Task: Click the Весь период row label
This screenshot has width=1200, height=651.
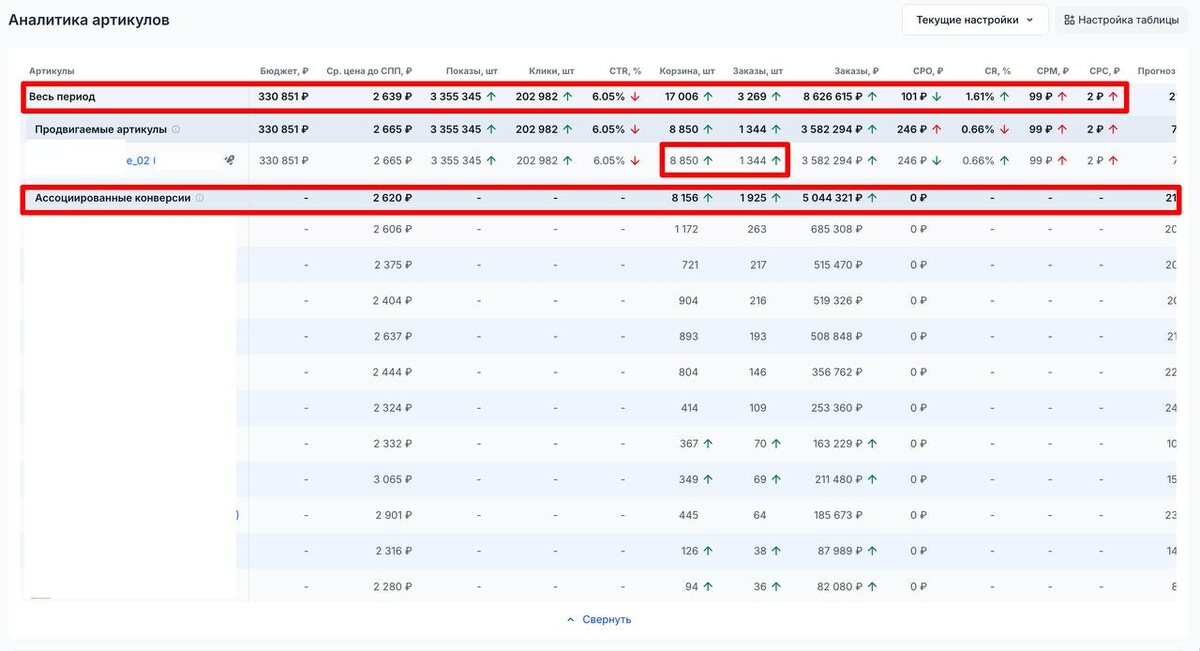Action: [62, 97]
